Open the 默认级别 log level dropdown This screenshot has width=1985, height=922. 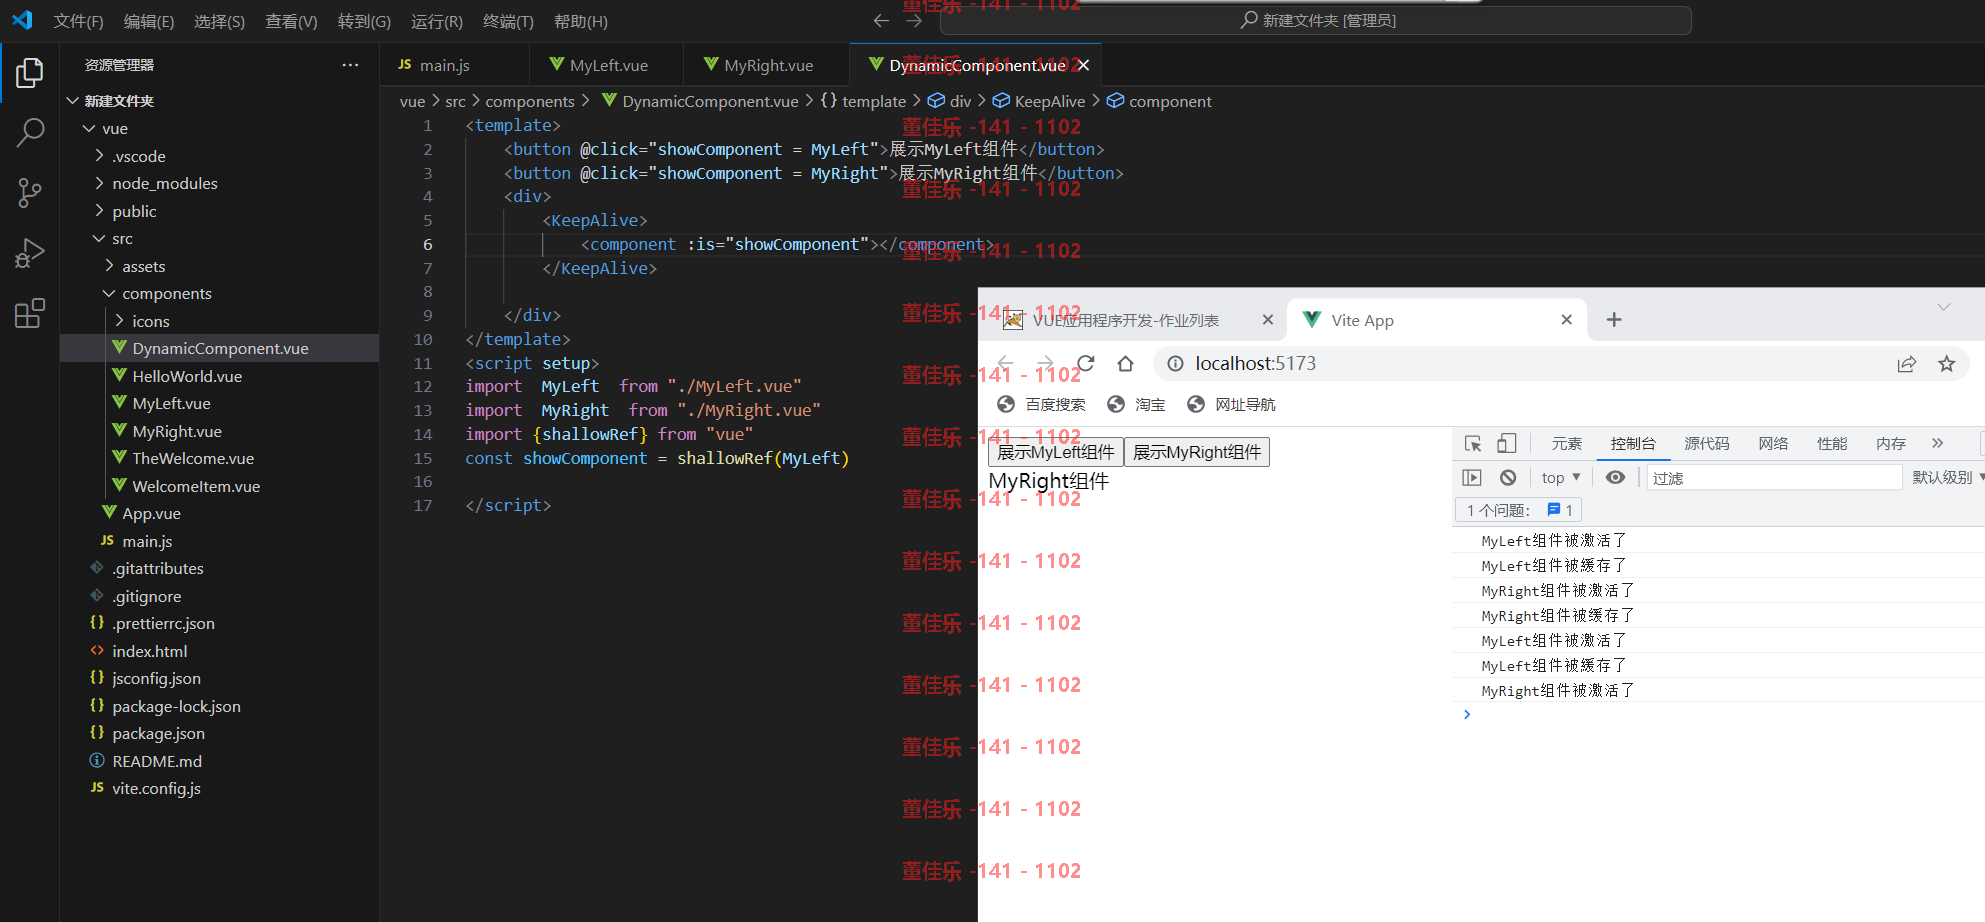pyautogui.click(x=1947, y=478)
